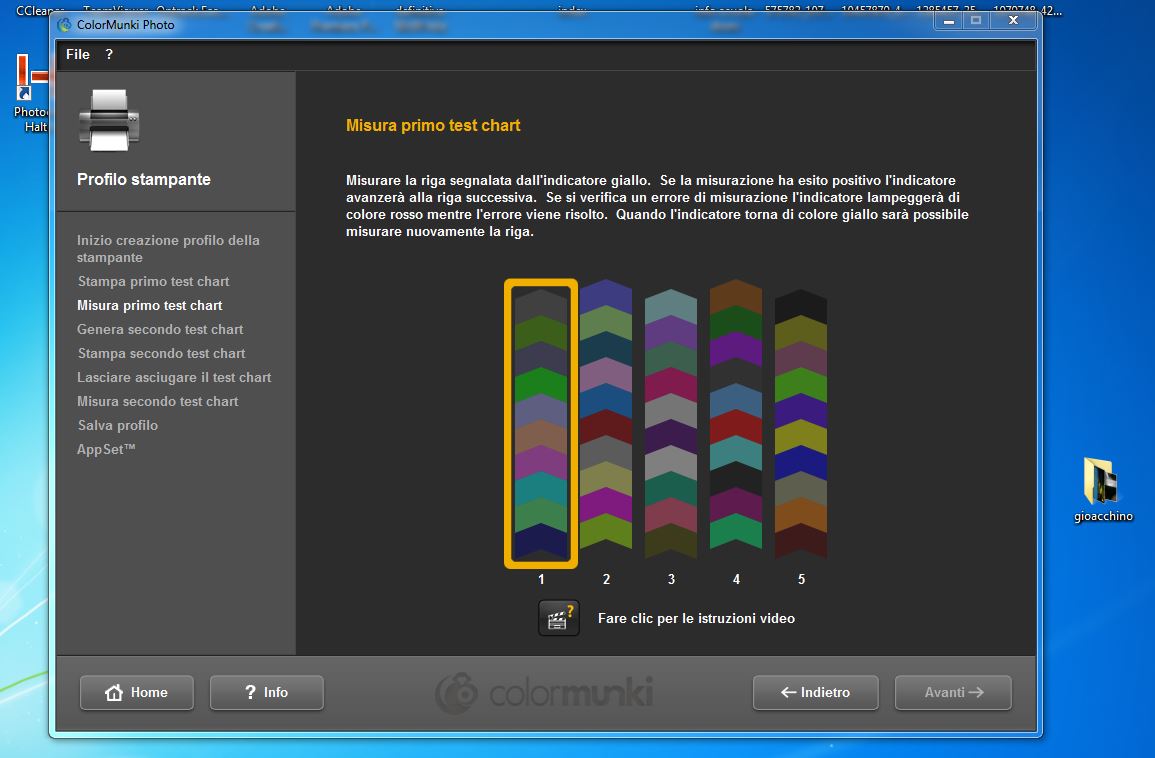
Task: Click the Home button
Action: [137, 692]
